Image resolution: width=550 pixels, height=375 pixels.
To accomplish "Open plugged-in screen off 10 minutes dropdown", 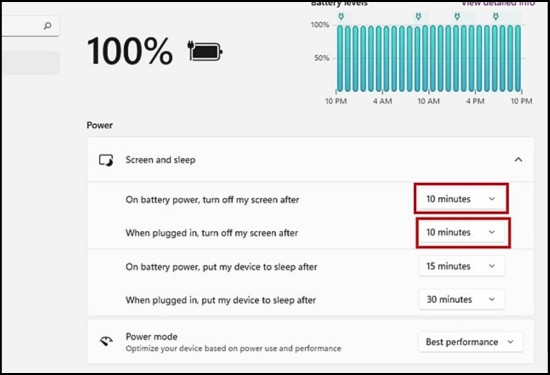I will point(462,232).
